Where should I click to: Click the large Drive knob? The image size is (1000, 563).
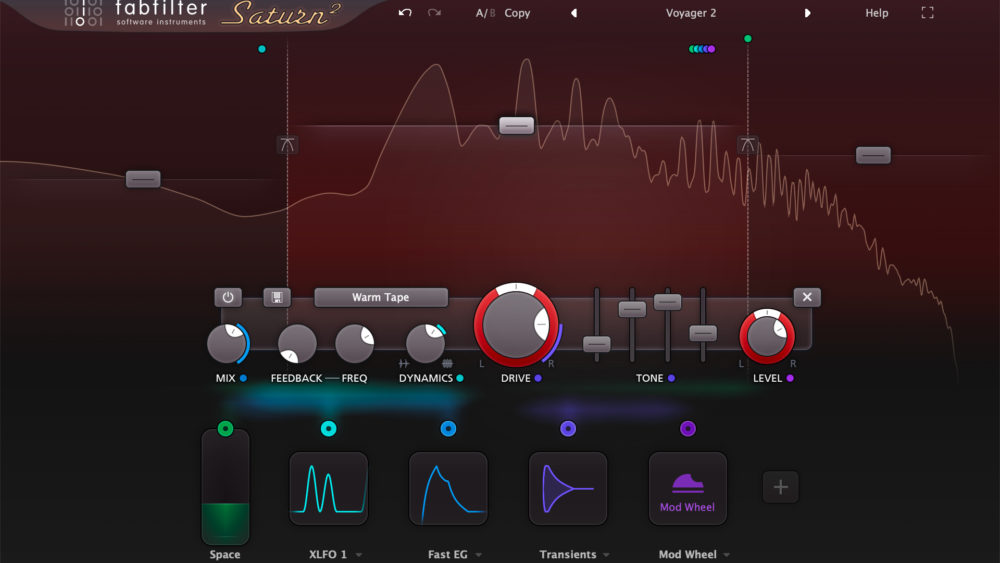(516, 326)
